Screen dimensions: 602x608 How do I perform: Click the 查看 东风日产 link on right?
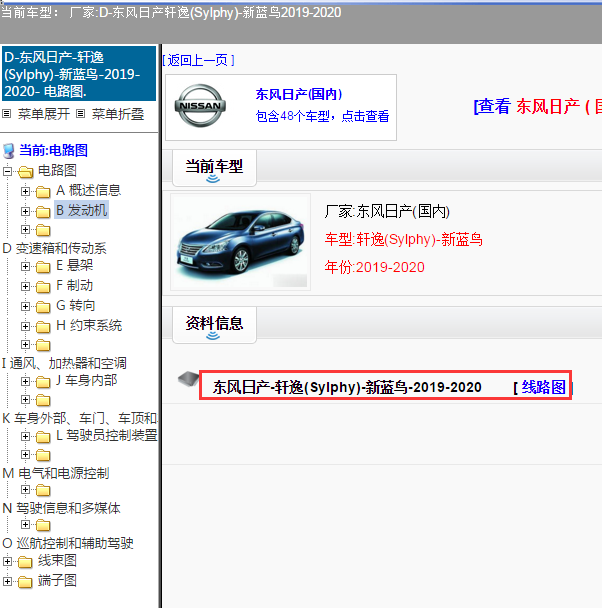click(537, 106)
